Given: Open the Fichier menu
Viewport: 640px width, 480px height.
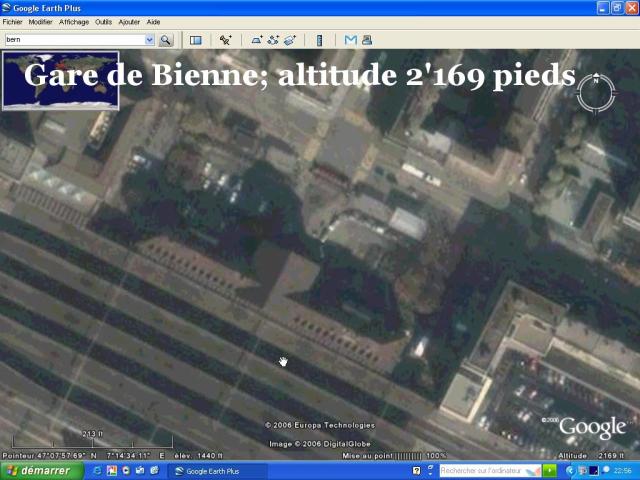Looking at the screenshot, I should [x=12, y=22].
